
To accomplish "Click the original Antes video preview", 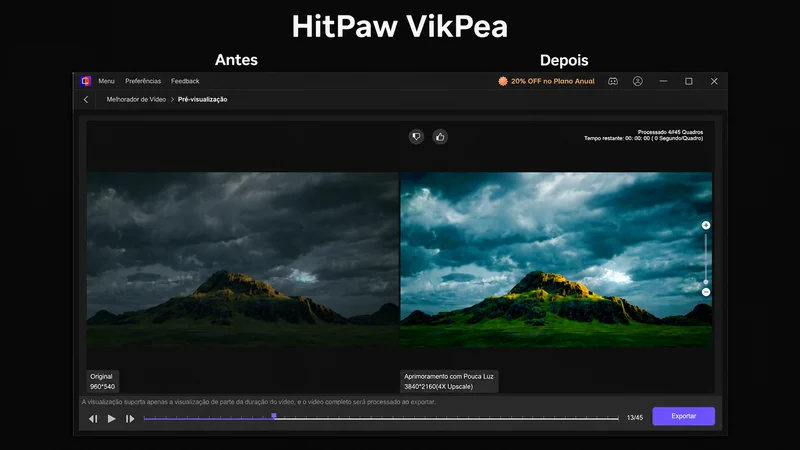I will tap(243, 260).
